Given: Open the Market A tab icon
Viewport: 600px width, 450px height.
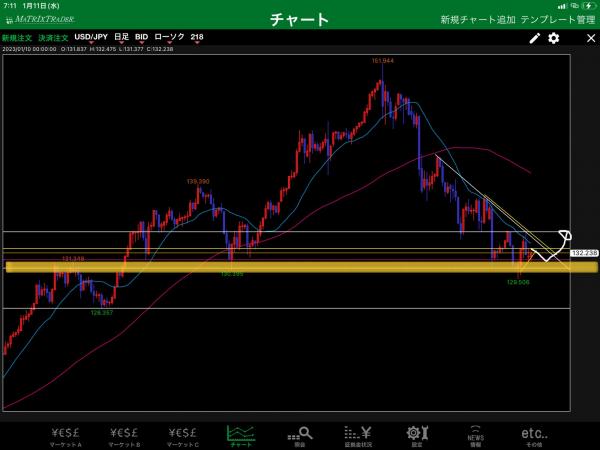Looking at the screenshot, I should click(x=65, y=436).
